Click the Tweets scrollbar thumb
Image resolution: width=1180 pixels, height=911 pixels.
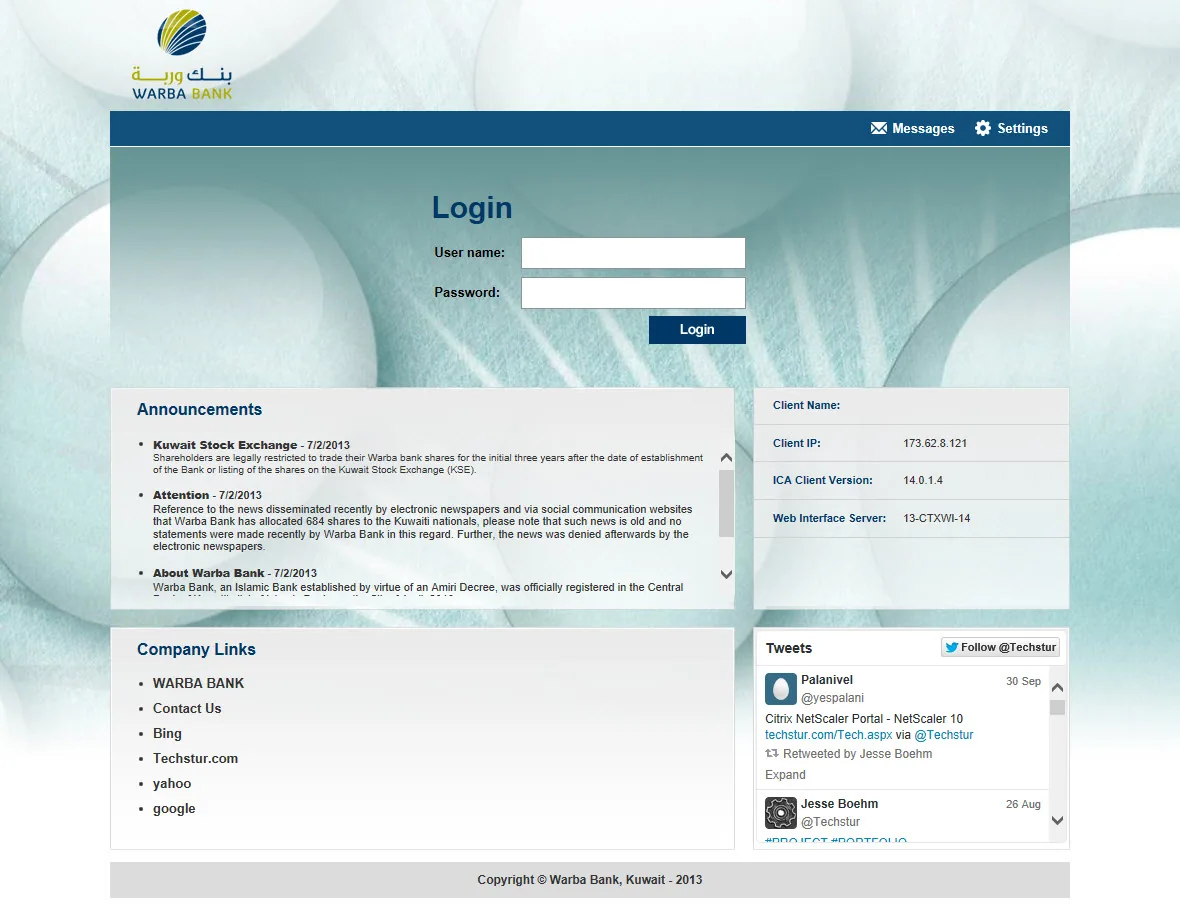[x=1057, y=707]
